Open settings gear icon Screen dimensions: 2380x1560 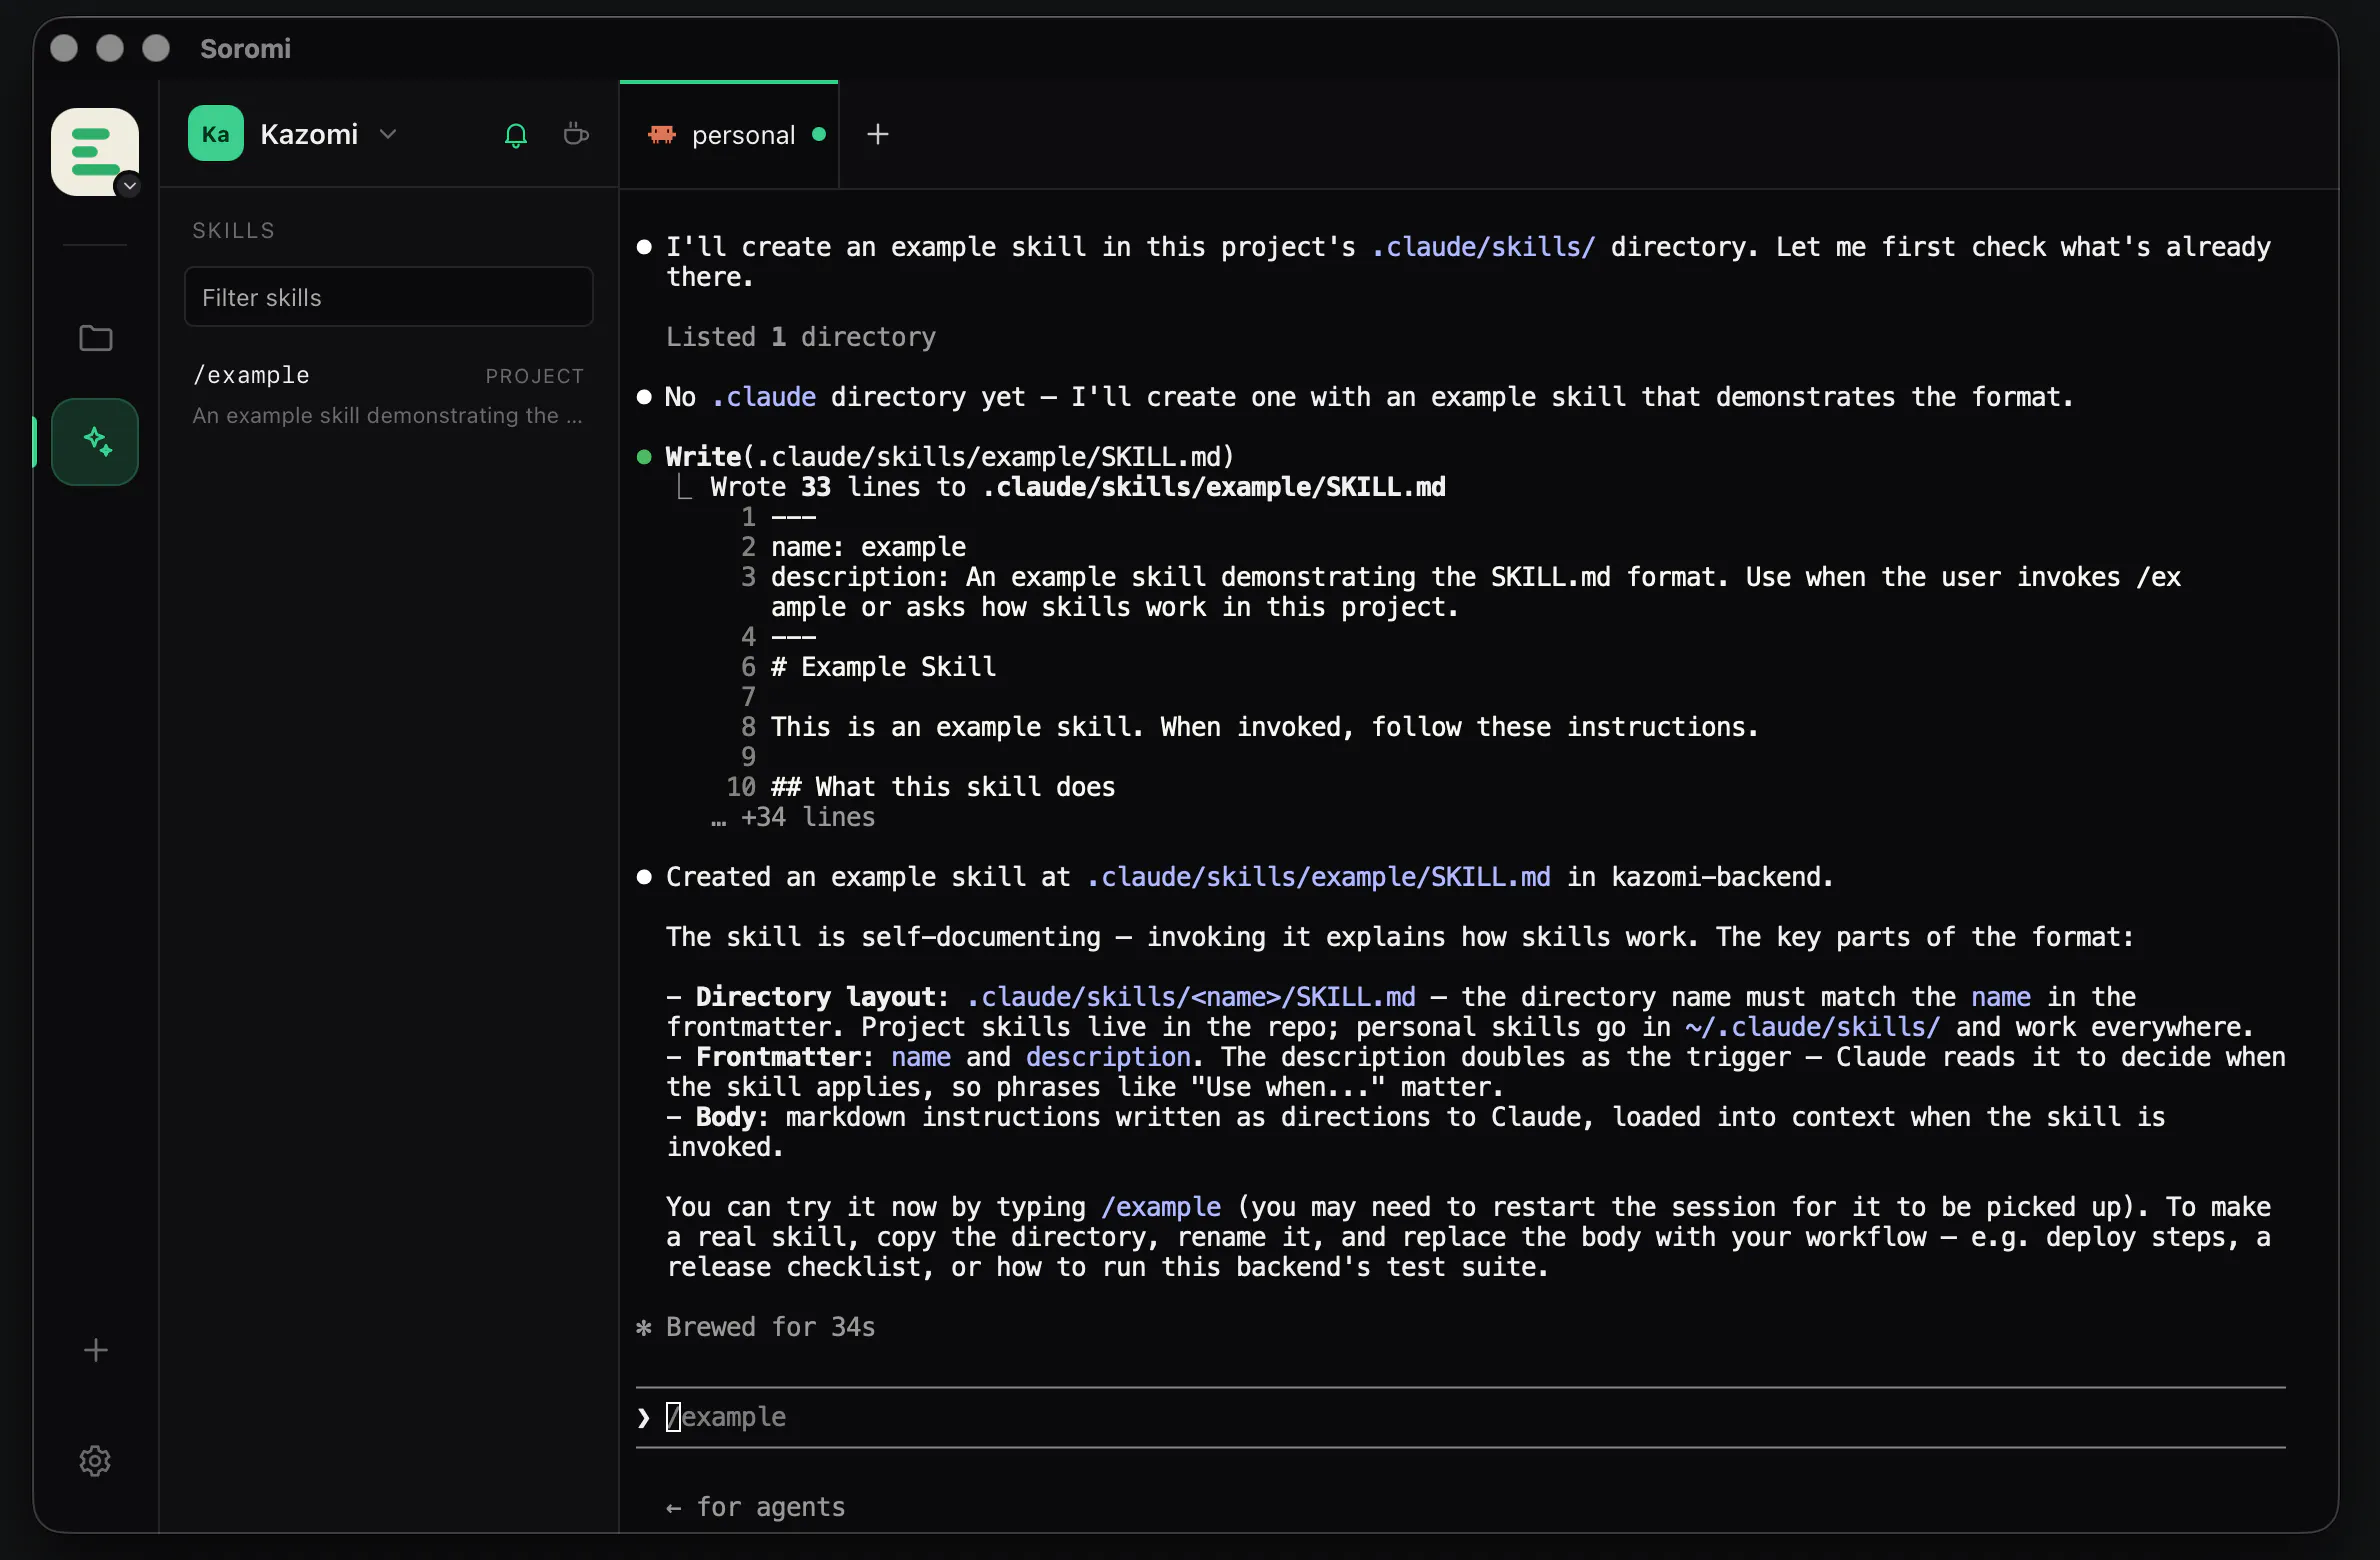click(95, 1461)
